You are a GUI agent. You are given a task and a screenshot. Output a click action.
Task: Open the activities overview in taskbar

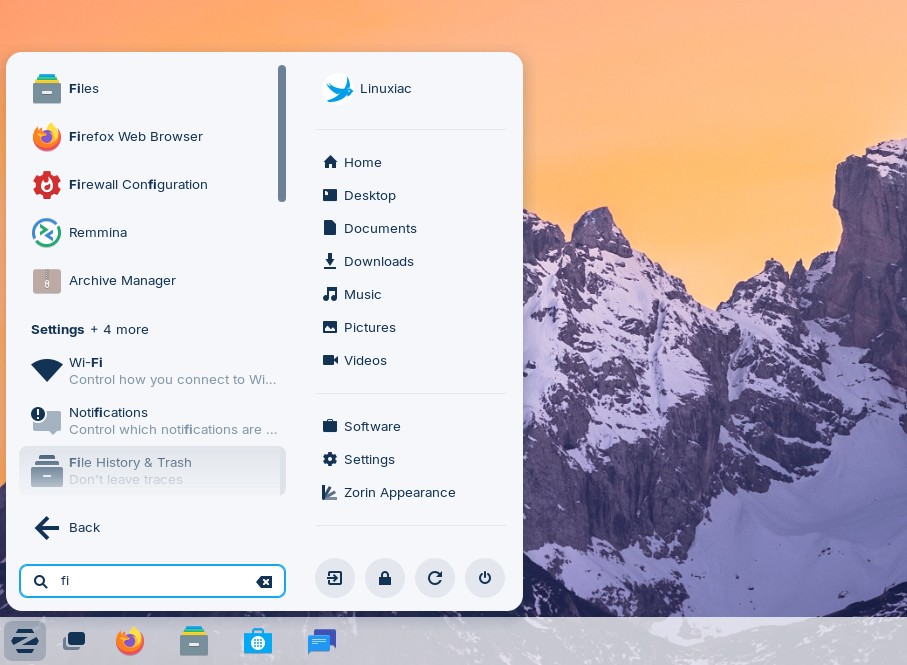coord(74,641)
